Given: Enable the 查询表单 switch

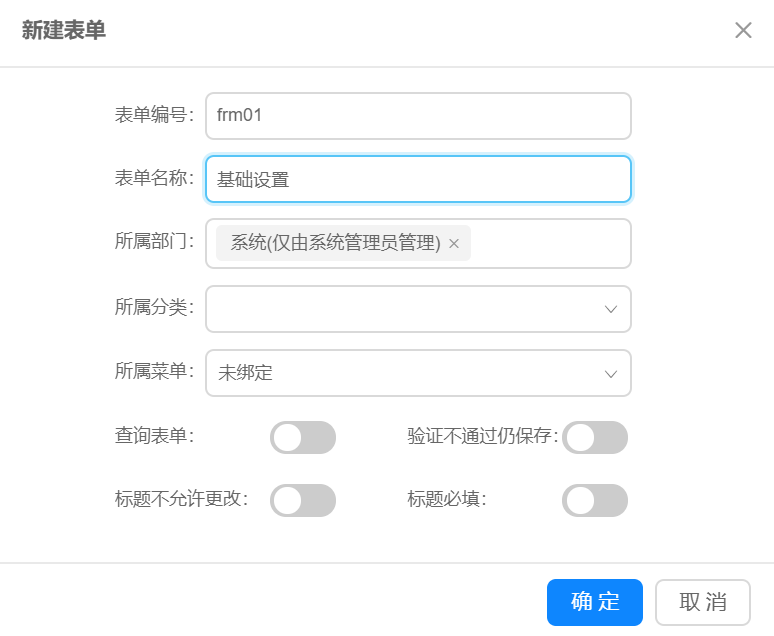Looking at the screenshot, I should coord(302,438).
